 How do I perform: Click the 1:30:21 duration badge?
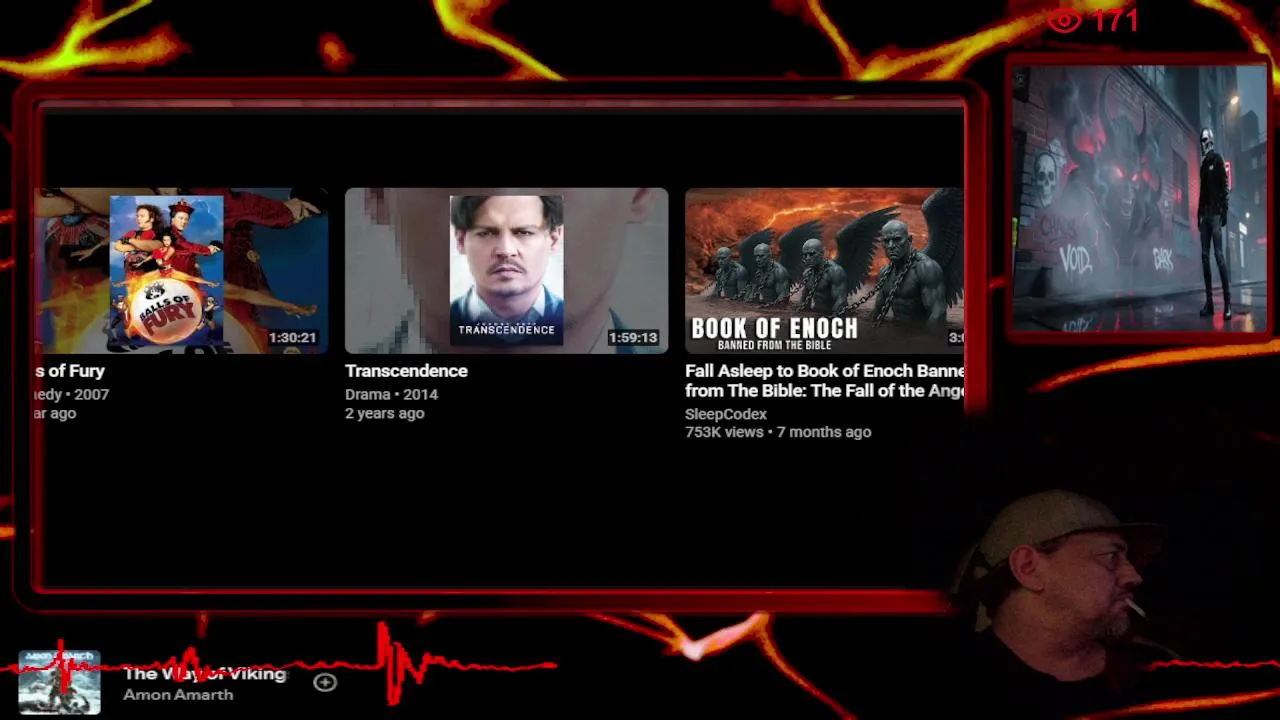[292, 338]
